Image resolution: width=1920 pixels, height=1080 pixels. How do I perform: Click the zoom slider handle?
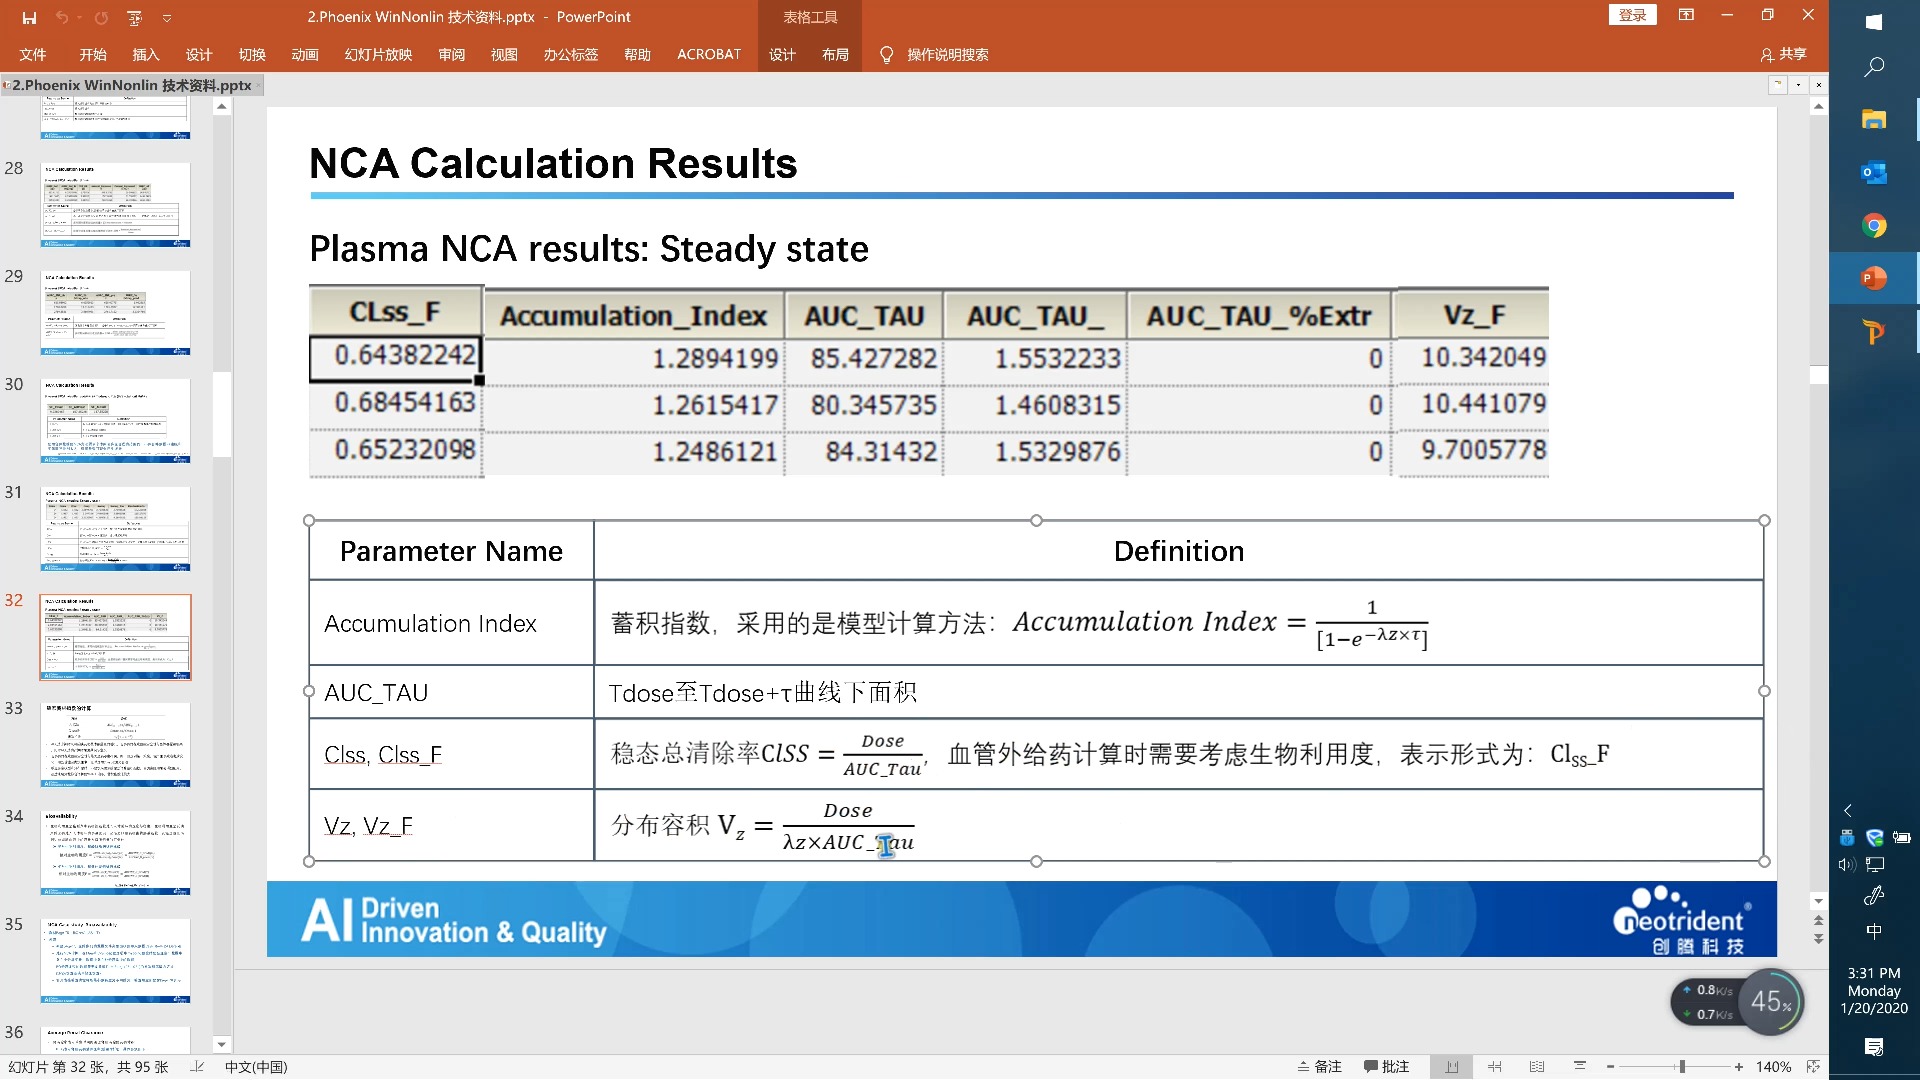point(1682,1067)
